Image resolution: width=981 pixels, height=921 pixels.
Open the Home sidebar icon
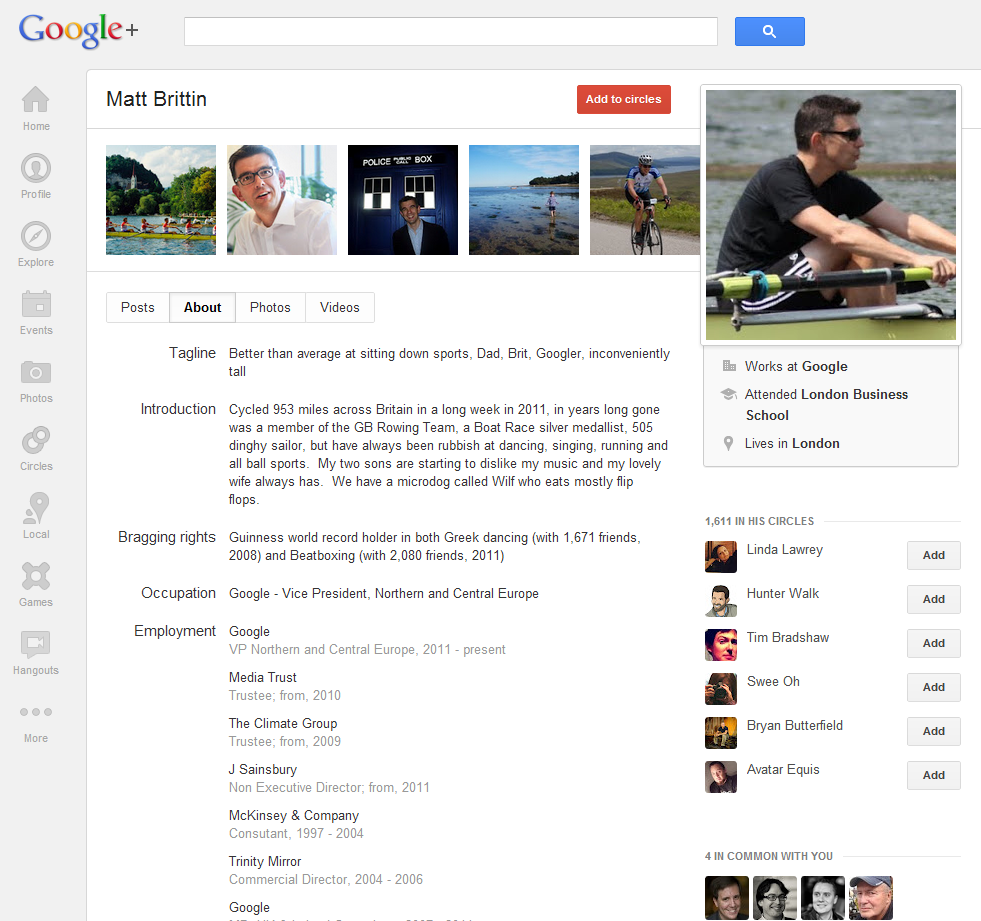(x=36, y=100)
